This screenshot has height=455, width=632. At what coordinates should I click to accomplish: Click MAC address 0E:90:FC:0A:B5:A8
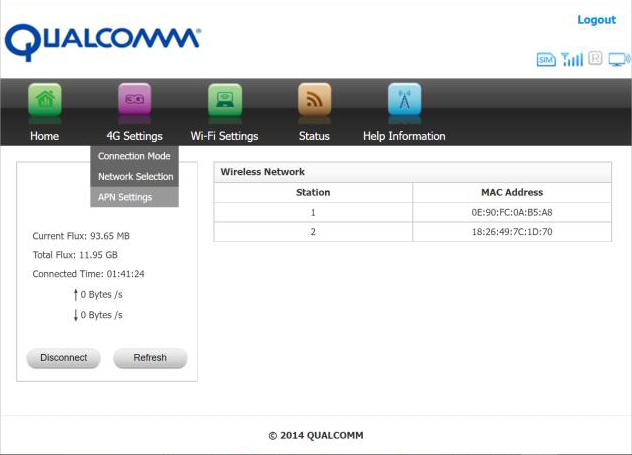512,212
